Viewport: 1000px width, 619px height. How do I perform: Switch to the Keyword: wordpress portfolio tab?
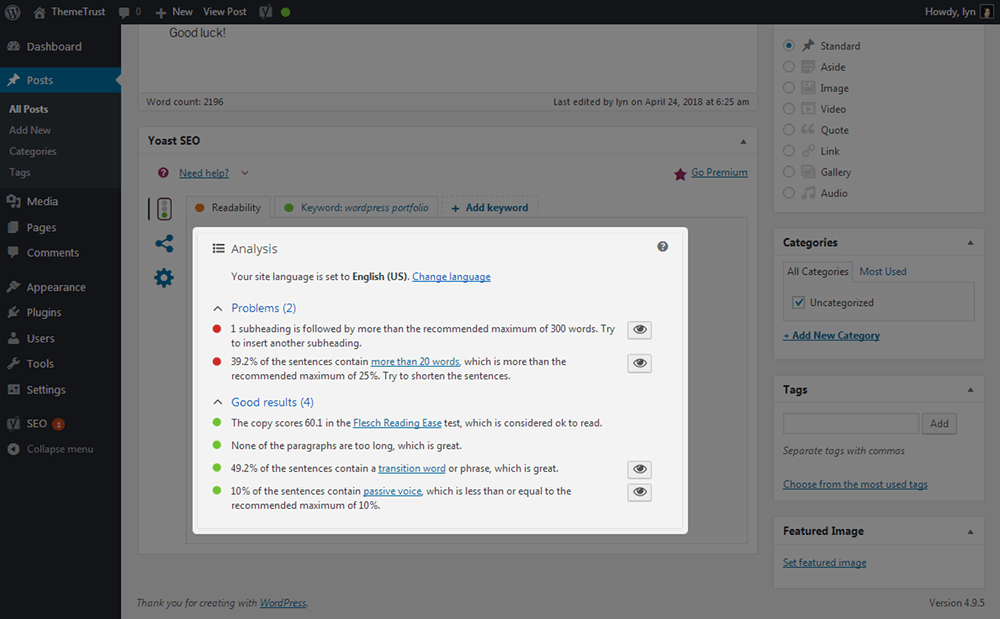click(x=356, y=208)
